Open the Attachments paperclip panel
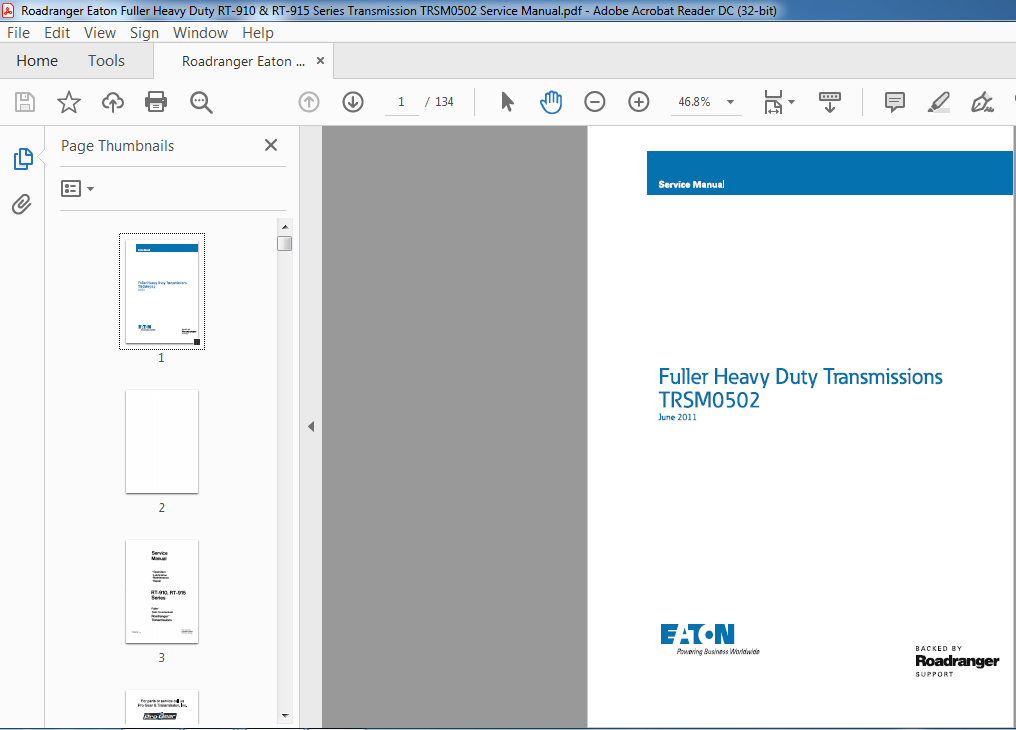Screen dimensions: 1016x730 pyautogui.click(x=21, y=205)
